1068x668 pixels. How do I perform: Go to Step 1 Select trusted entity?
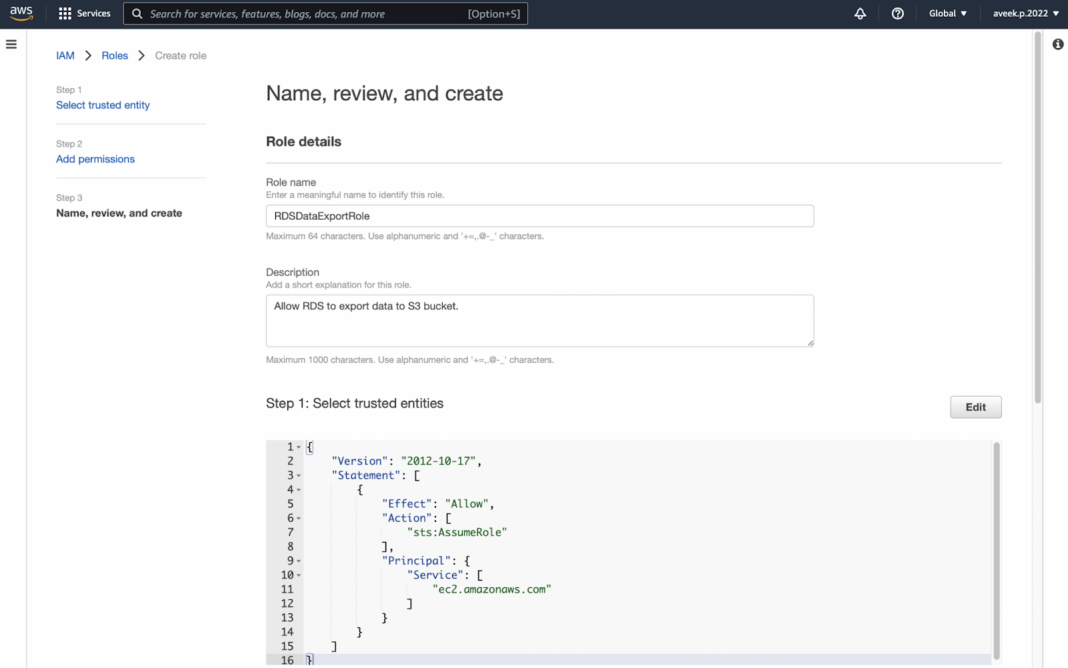click(103, 104)
